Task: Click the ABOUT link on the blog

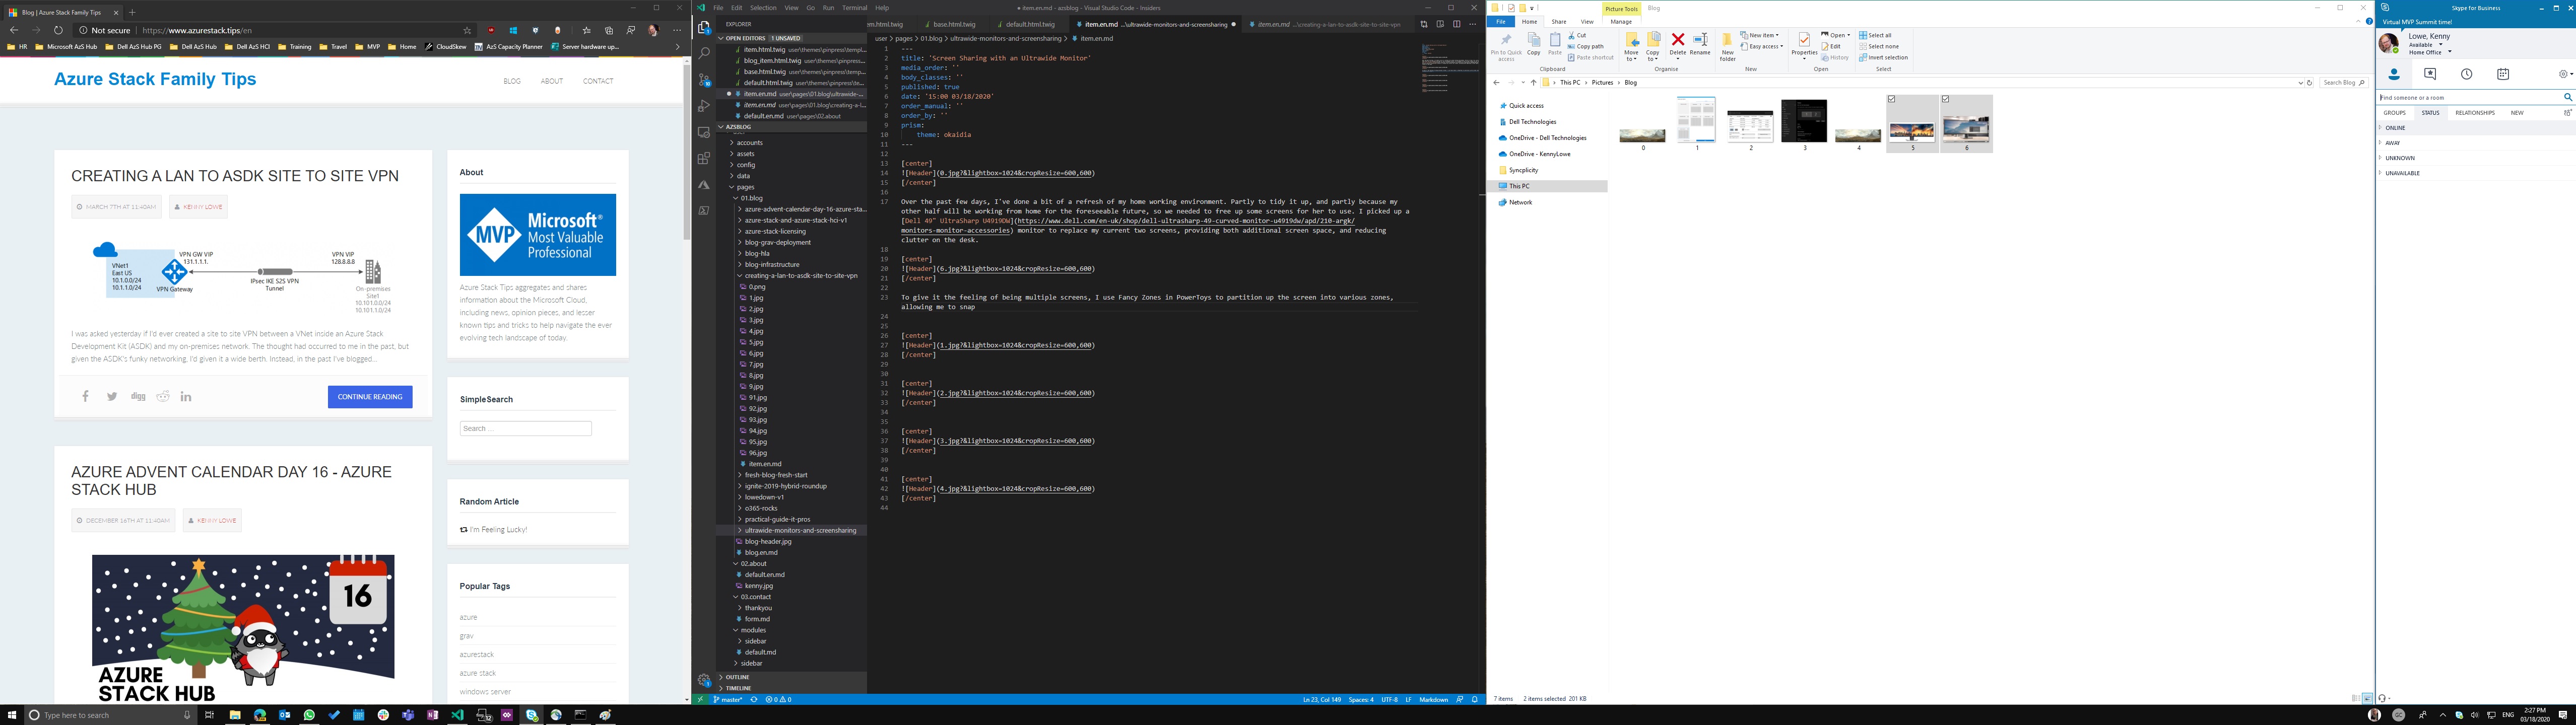Action: coord(551,81)
